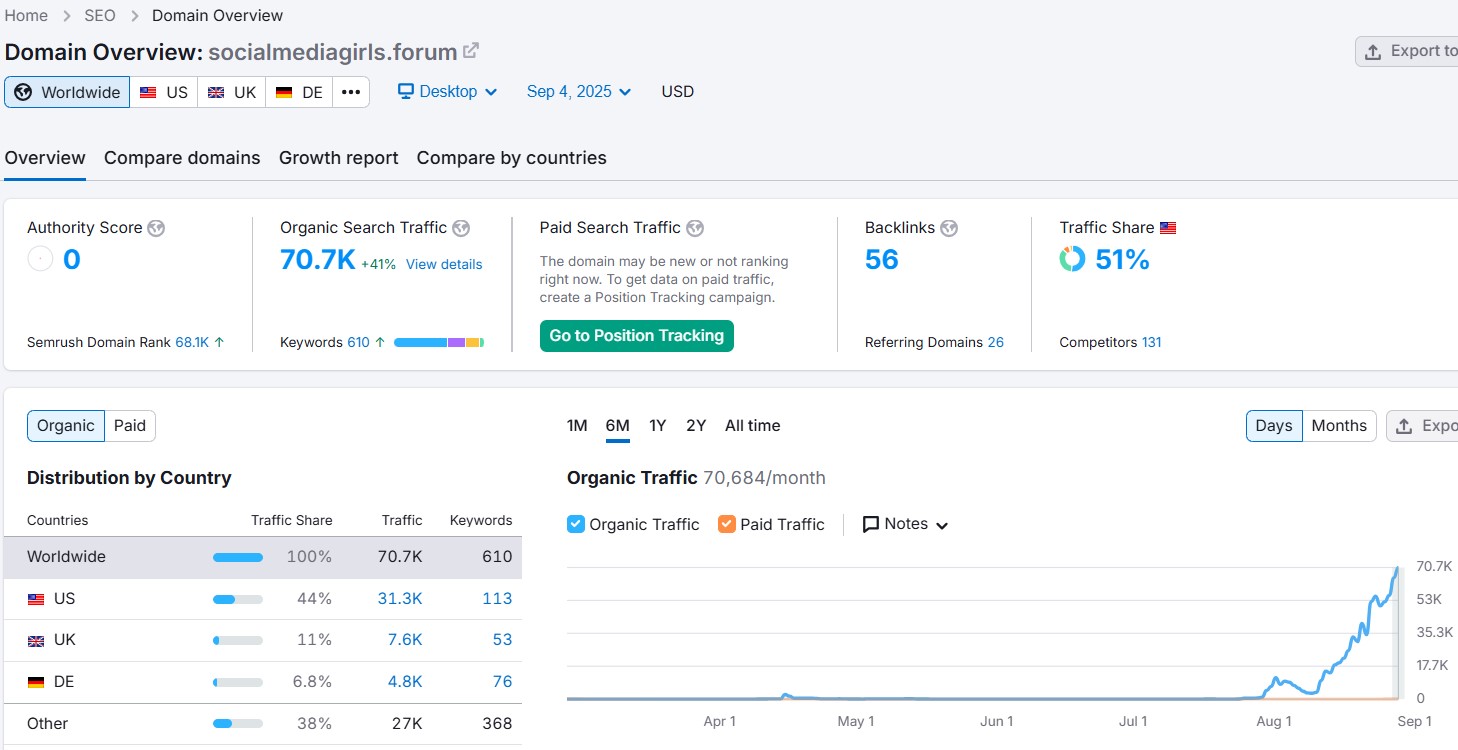
Task: Open the Sep 4, 2025 date dropdown
Action: [579, 92]
